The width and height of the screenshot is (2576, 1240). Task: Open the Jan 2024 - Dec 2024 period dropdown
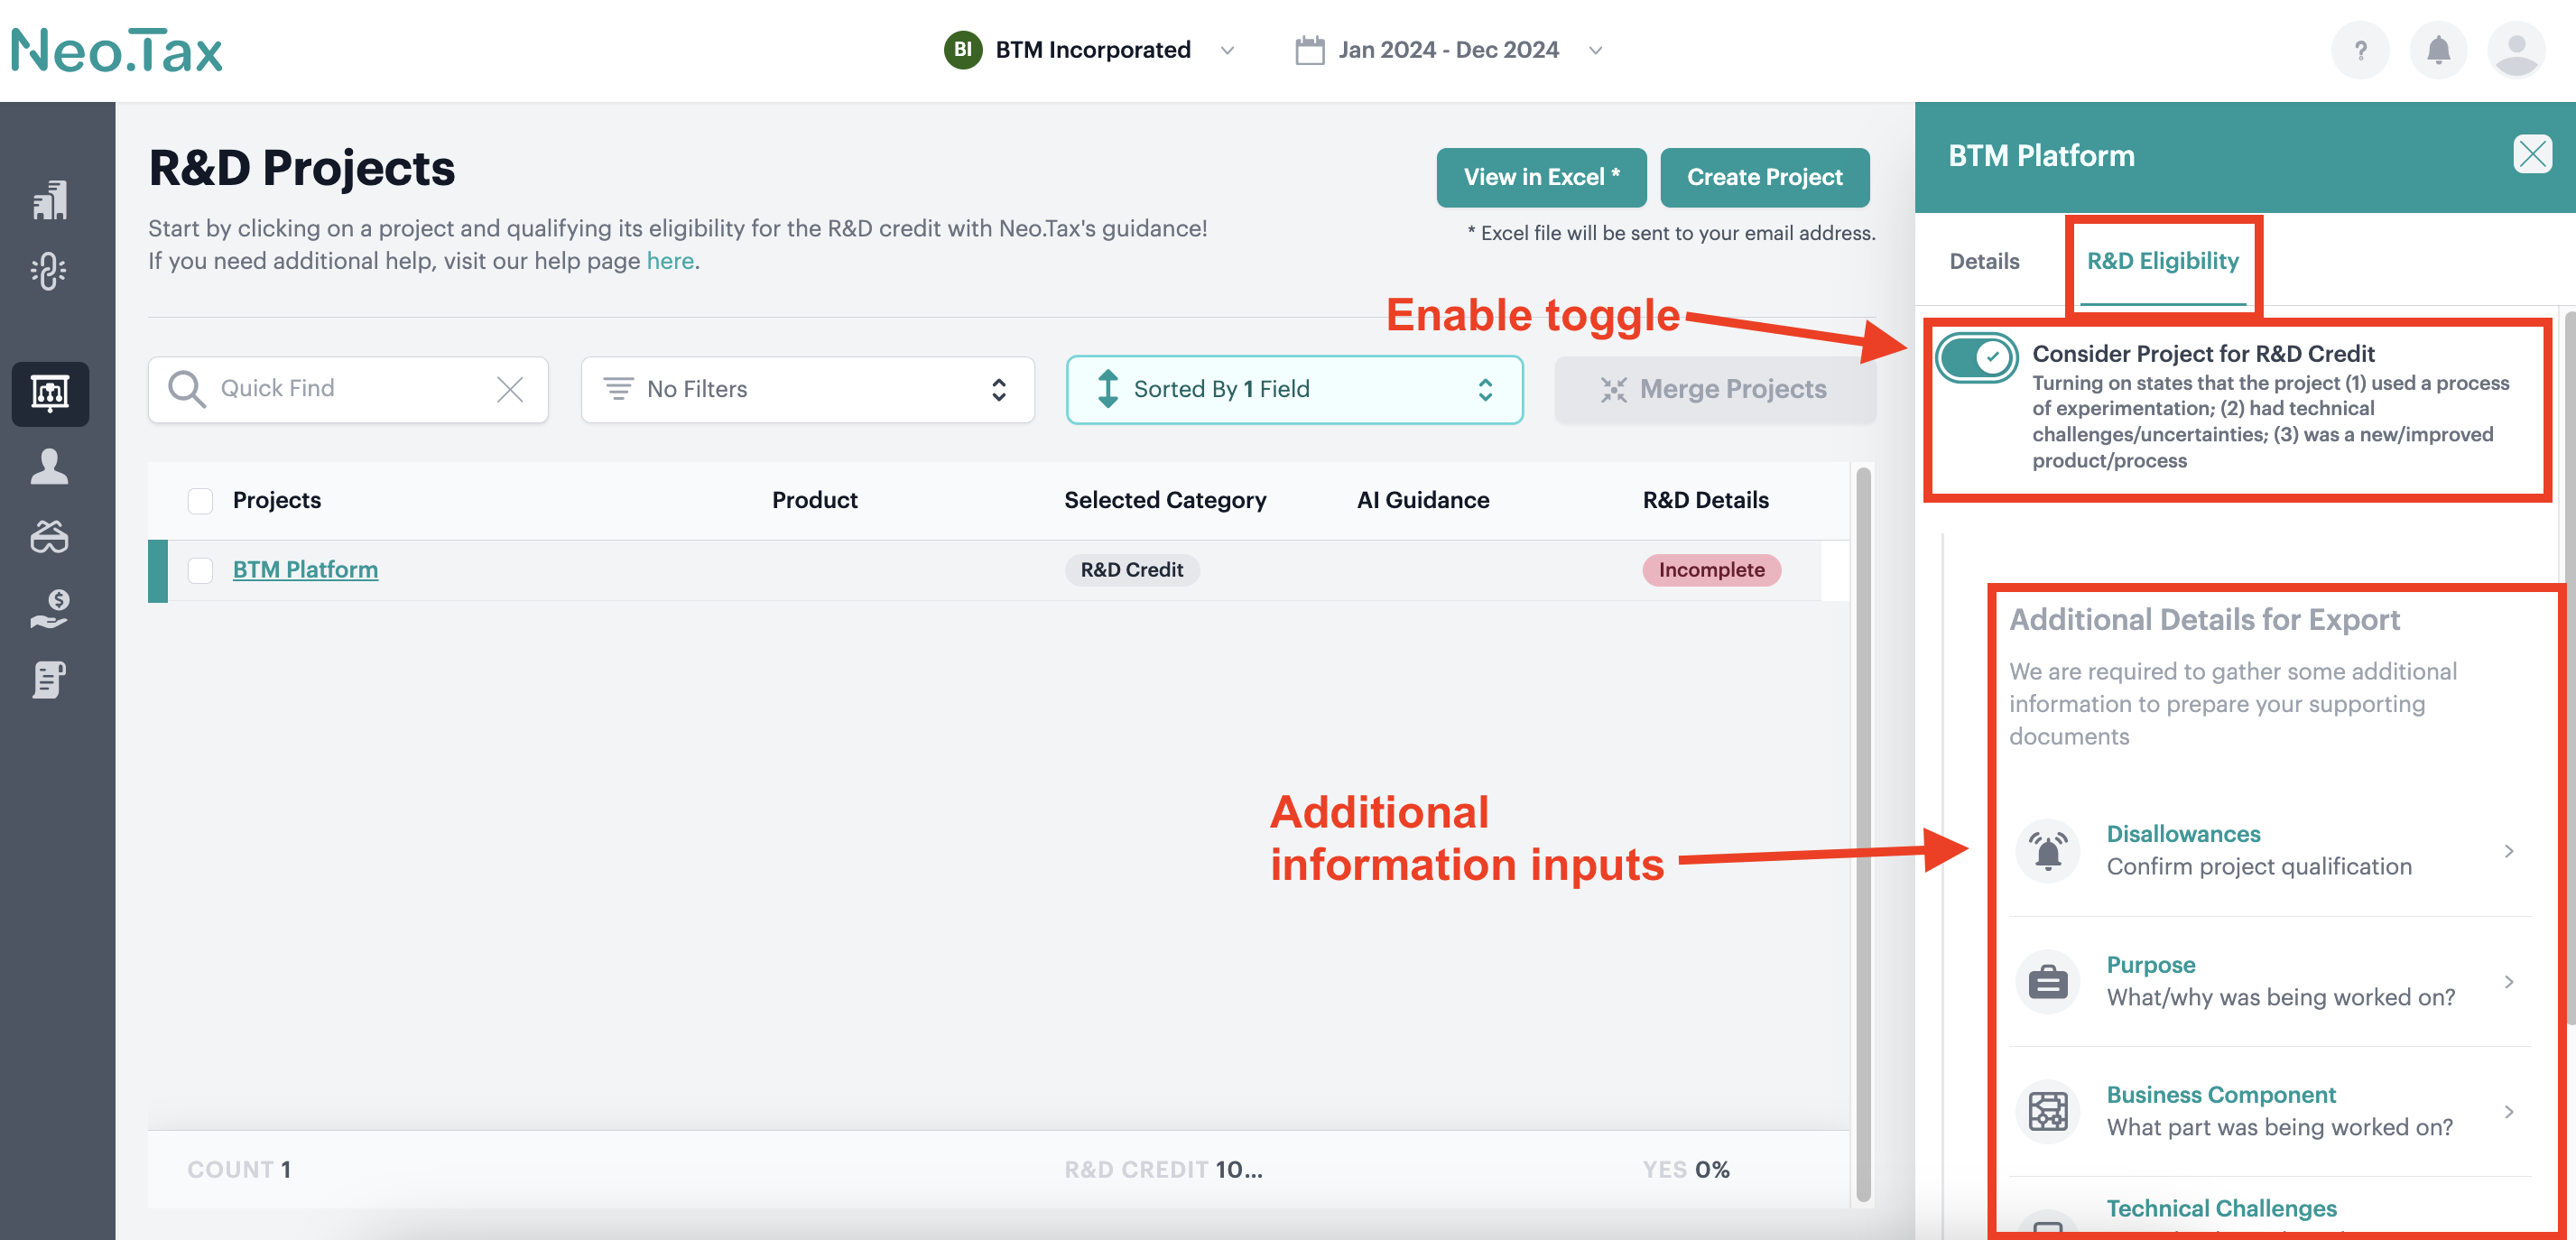1450,50
